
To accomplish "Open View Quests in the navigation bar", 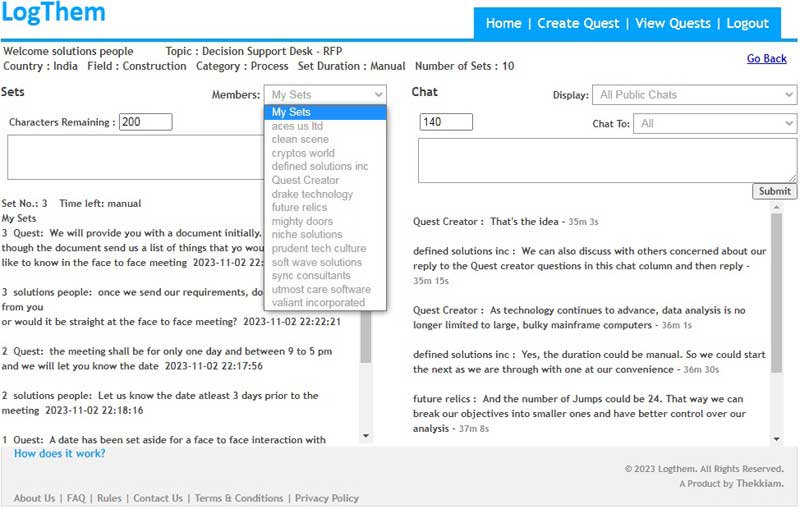I will [x=672, y=23].
